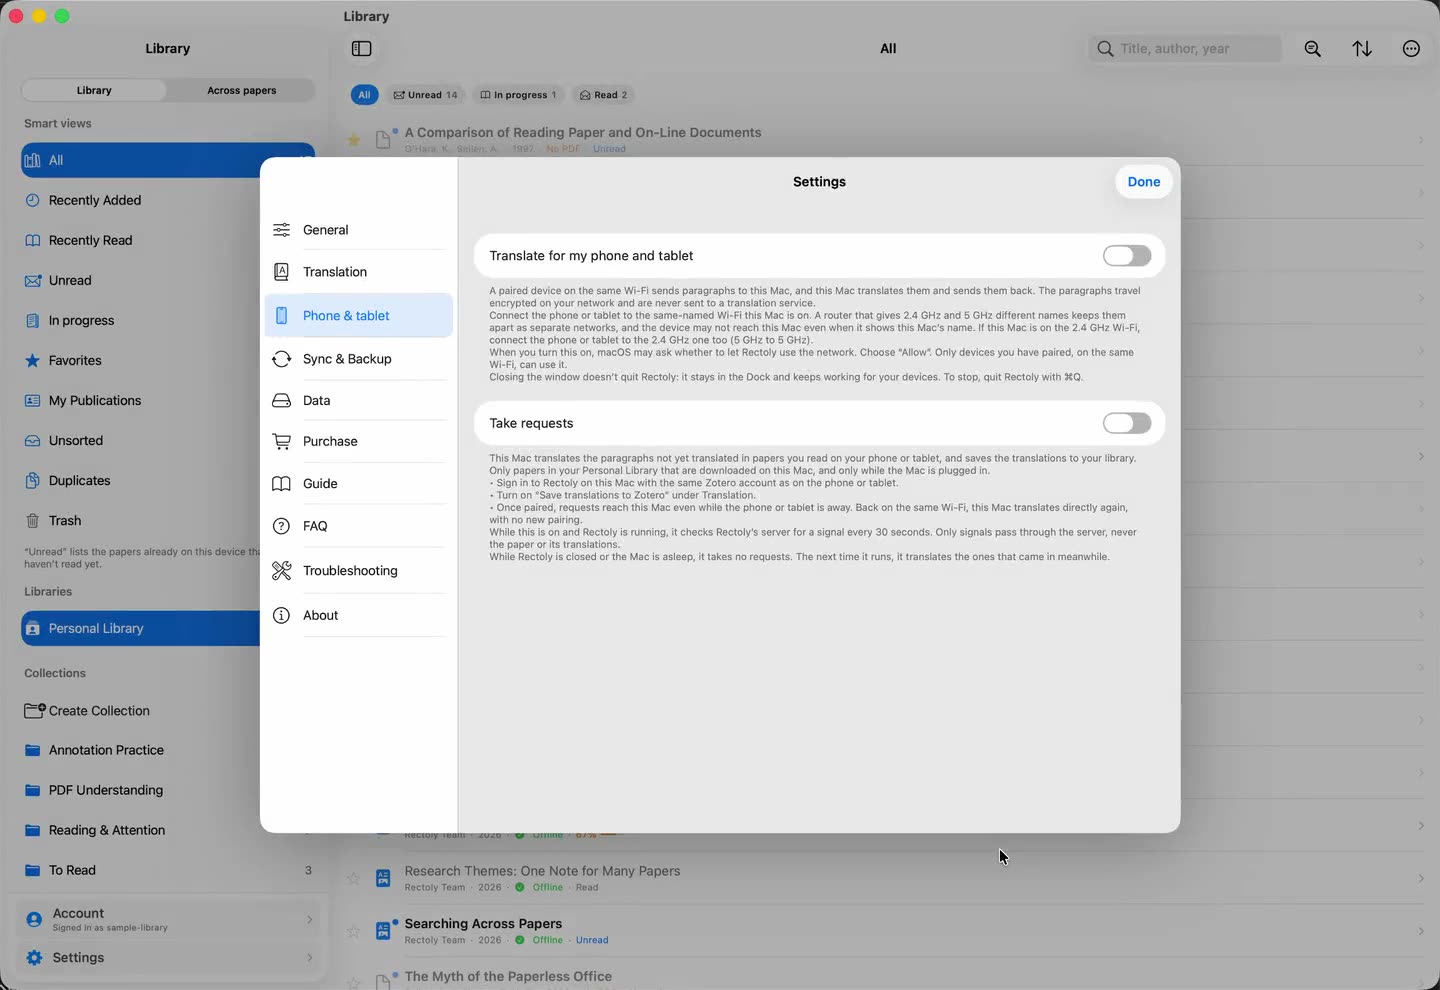Select the wrench Troubleshooting icon
This screenshot has width=1440, height=990.
click(282, 570)
